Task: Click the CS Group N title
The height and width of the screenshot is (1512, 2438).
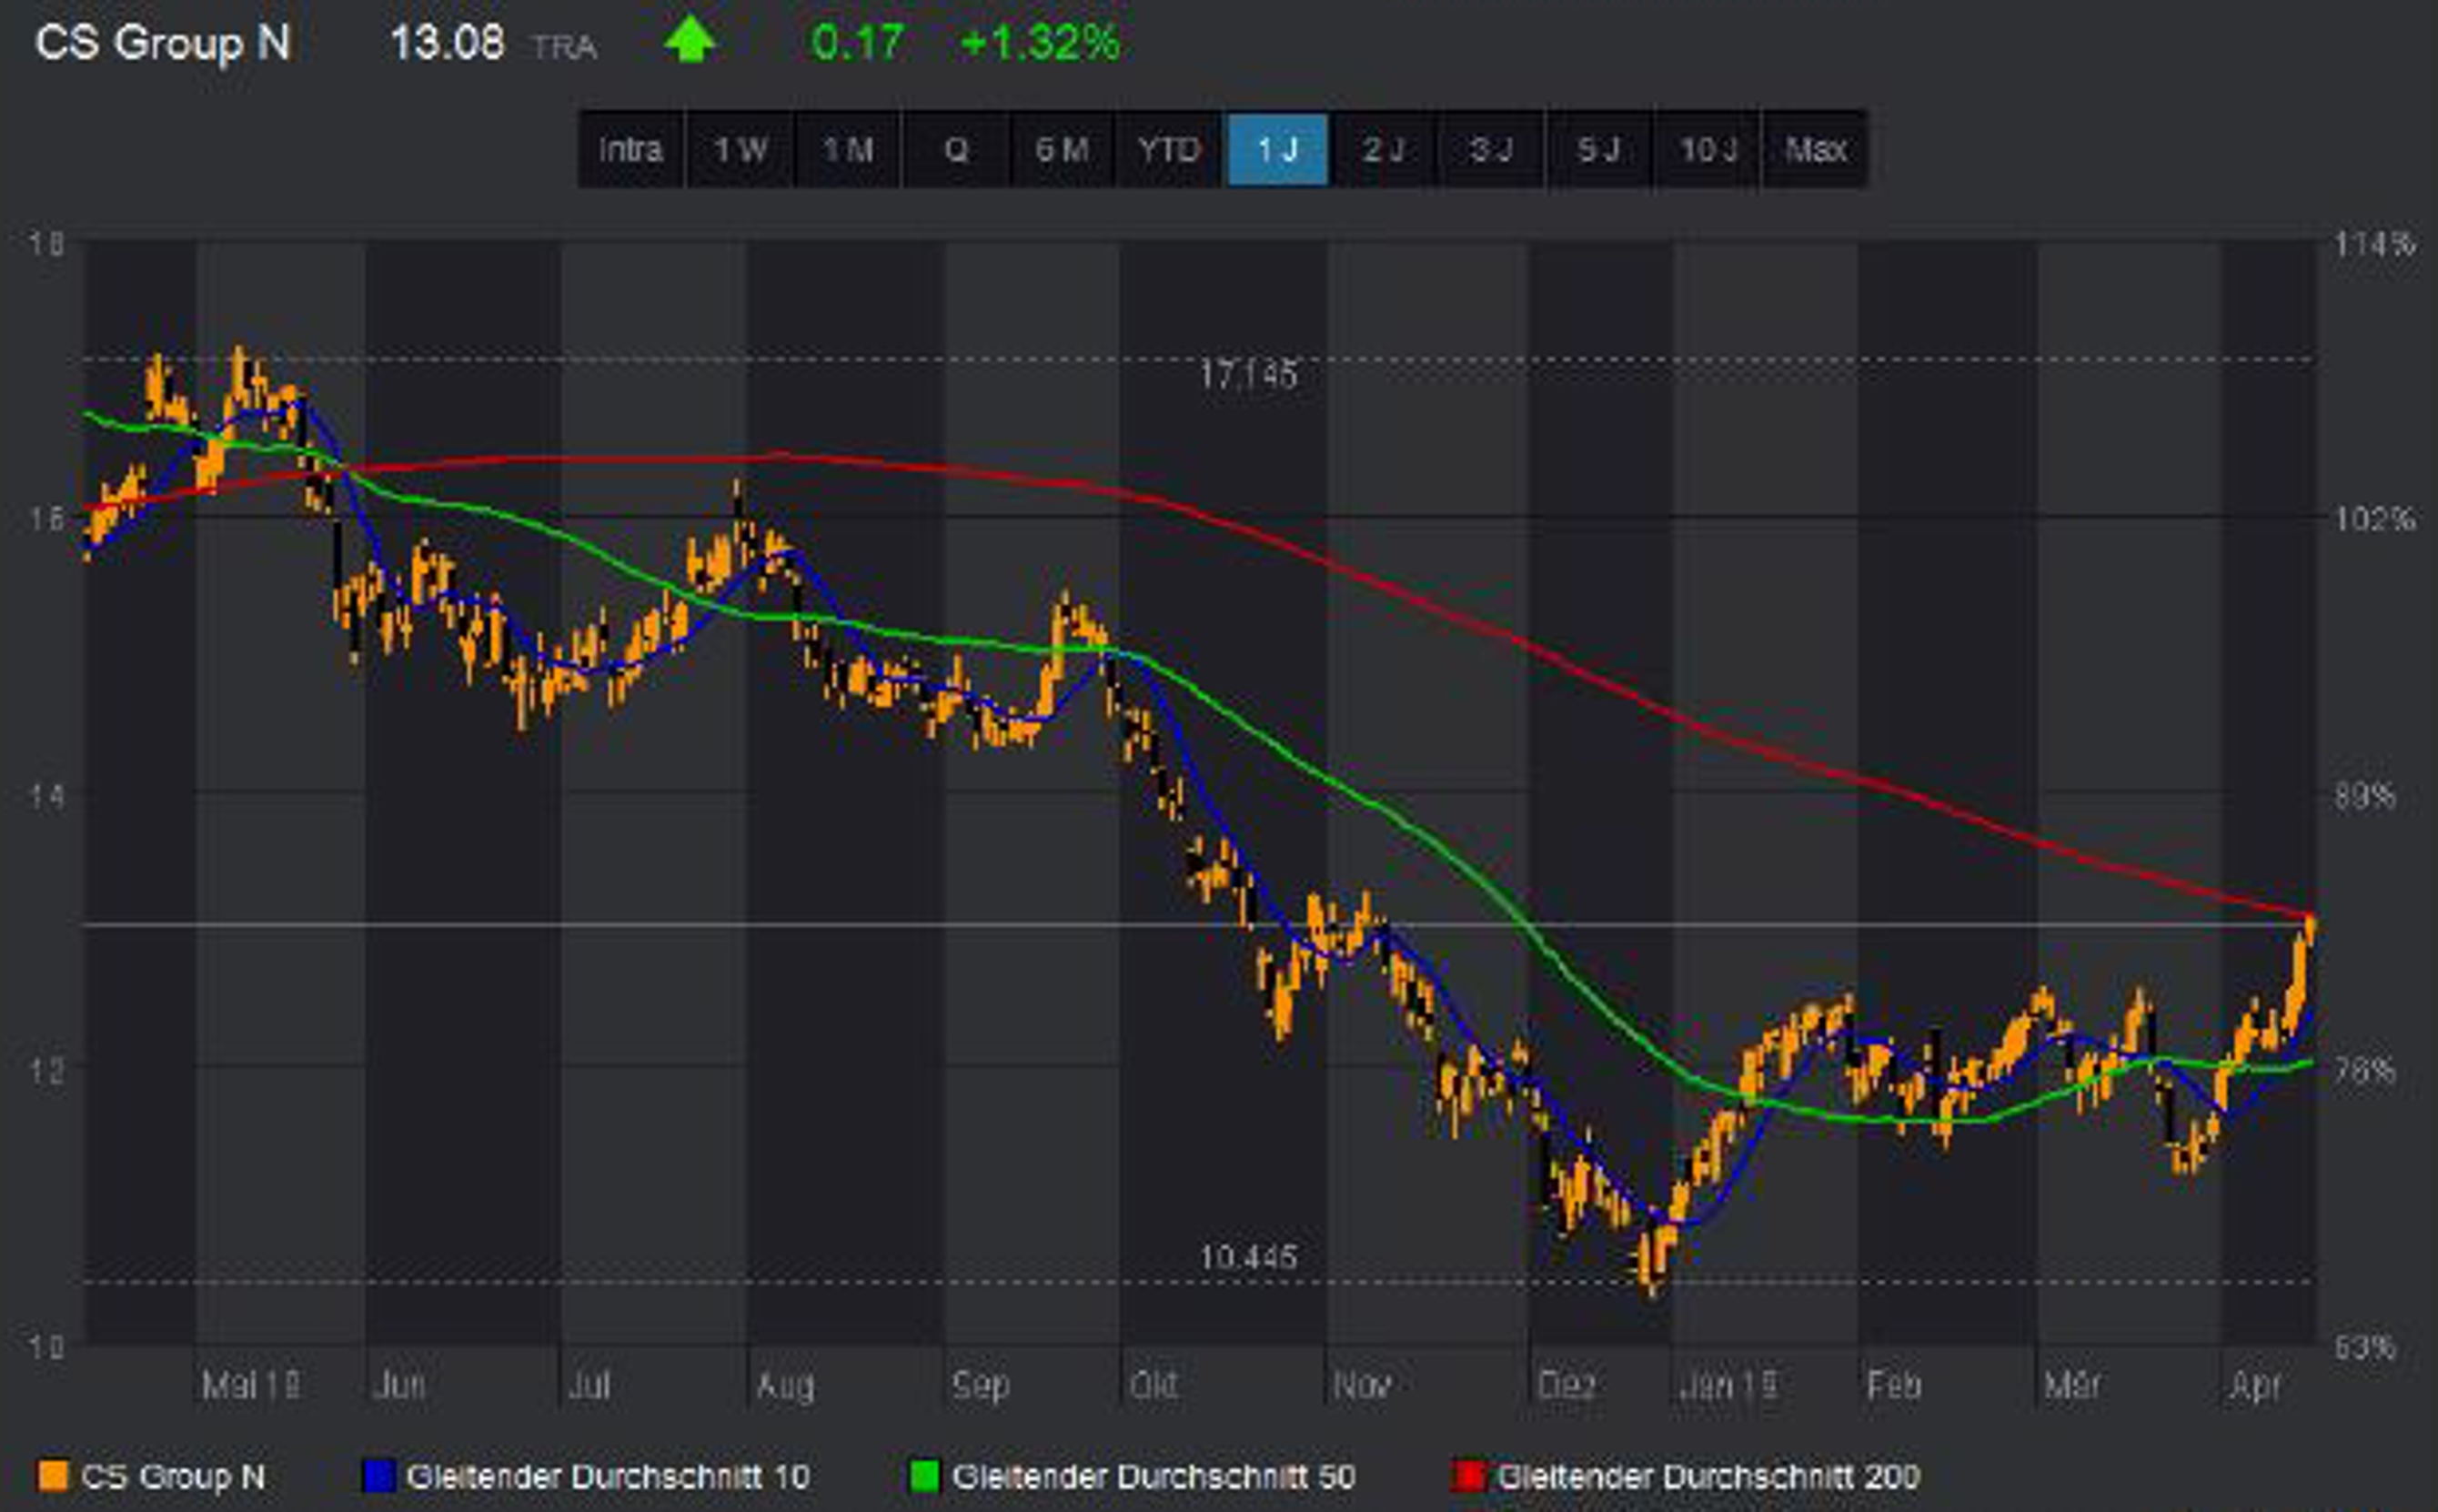Action: point(163,44)
